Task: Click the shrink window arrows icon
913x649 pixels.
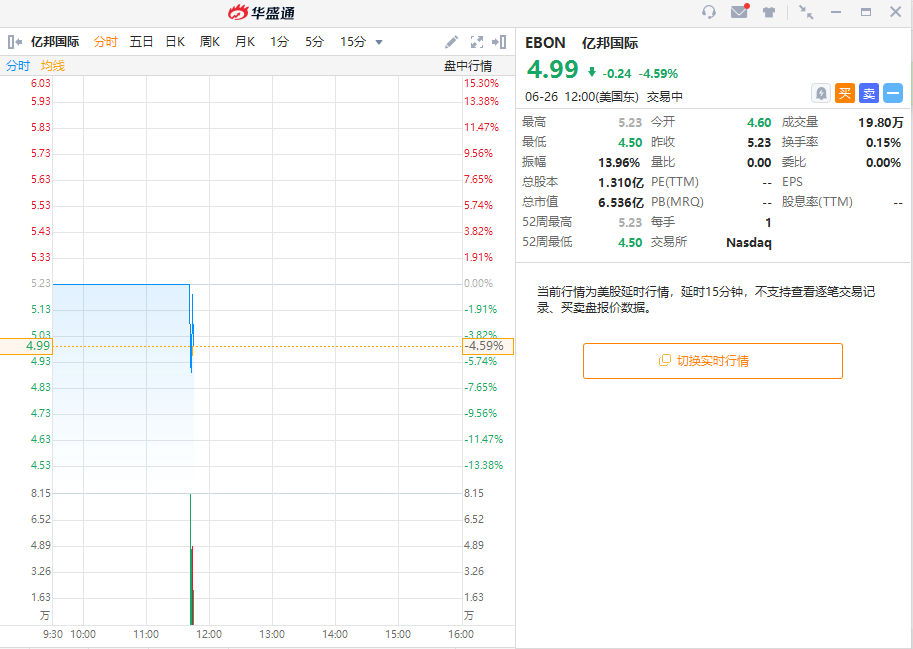Action: (806, 12)
